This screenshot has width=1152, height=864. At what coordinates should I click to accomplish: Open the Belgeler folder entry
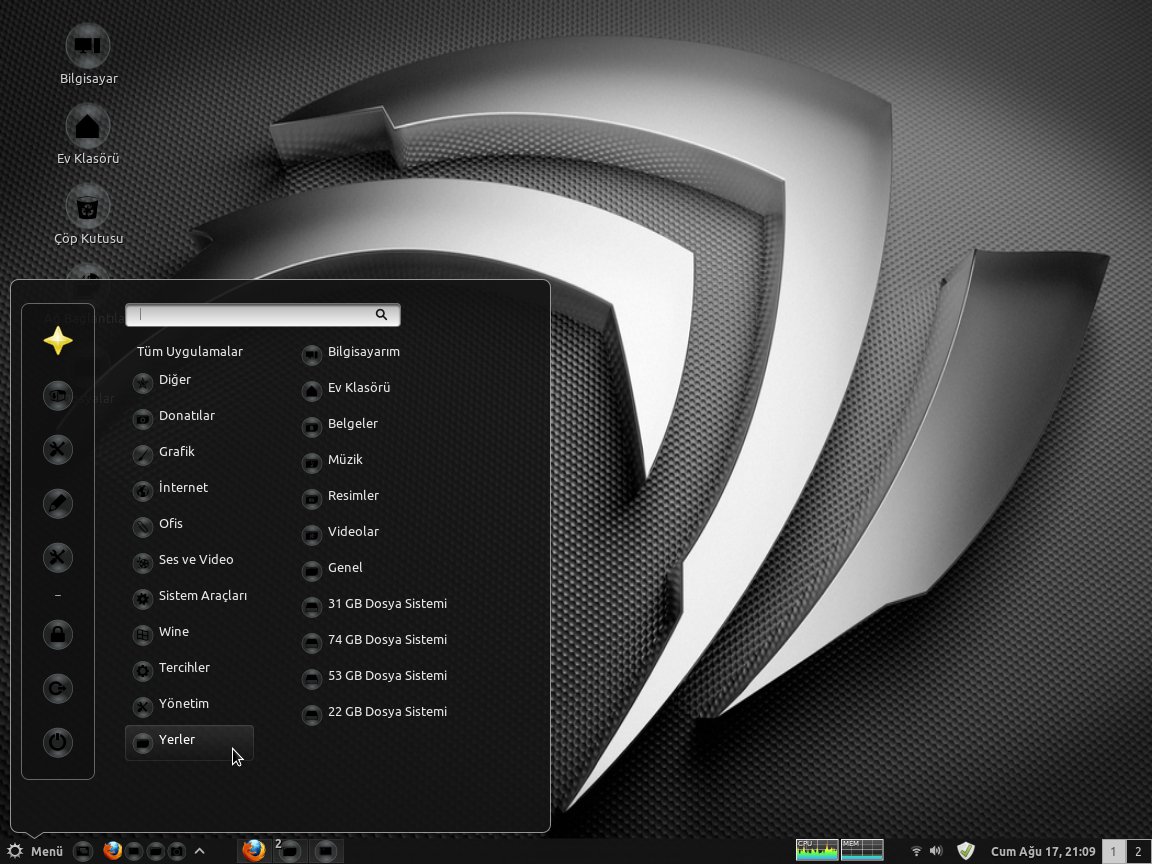tap(340, 424)
